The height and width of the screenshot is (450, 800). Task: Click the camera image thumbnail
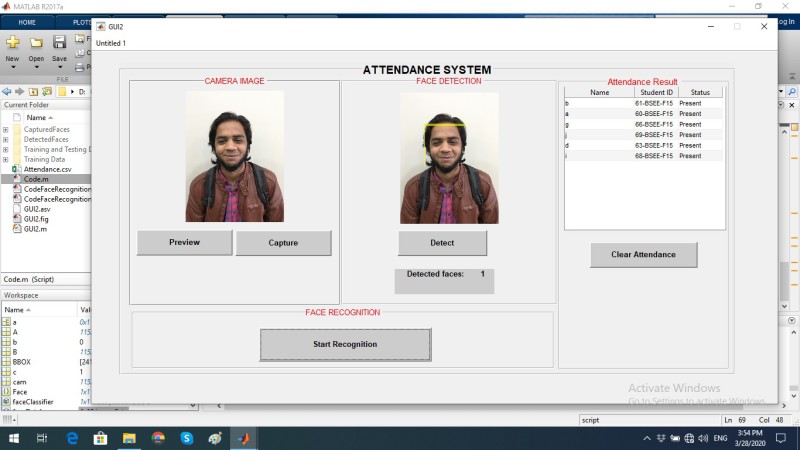(235, 156)
